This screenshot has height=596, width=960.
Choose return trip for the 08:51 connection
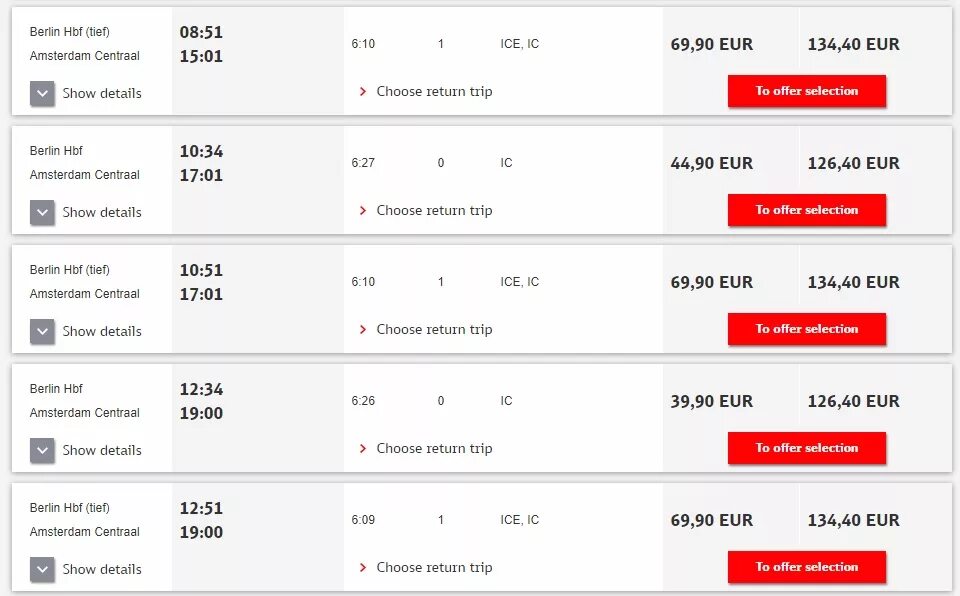pos(434,92)
